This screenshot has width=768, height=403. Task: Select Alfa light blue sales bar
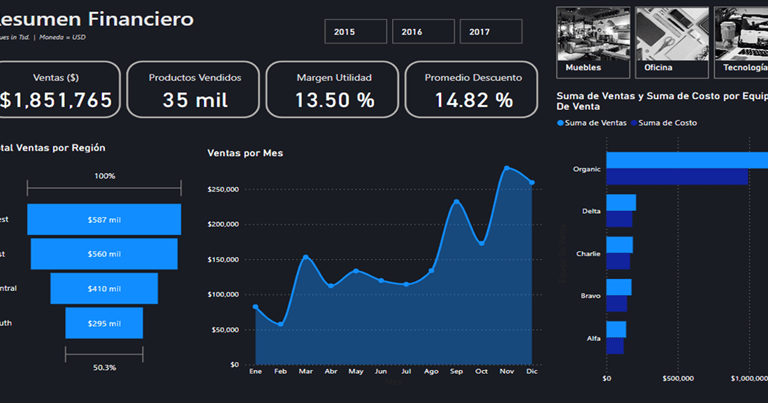pyautogui.click(x=616, y=330)
